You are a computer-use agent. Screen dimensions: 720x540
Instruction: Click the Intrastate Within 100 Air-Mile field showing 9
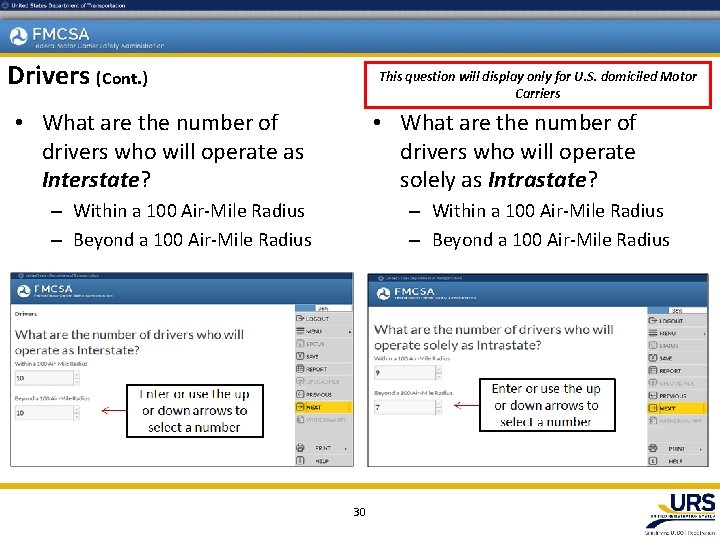pyautogui.click(x=404, y=372)
